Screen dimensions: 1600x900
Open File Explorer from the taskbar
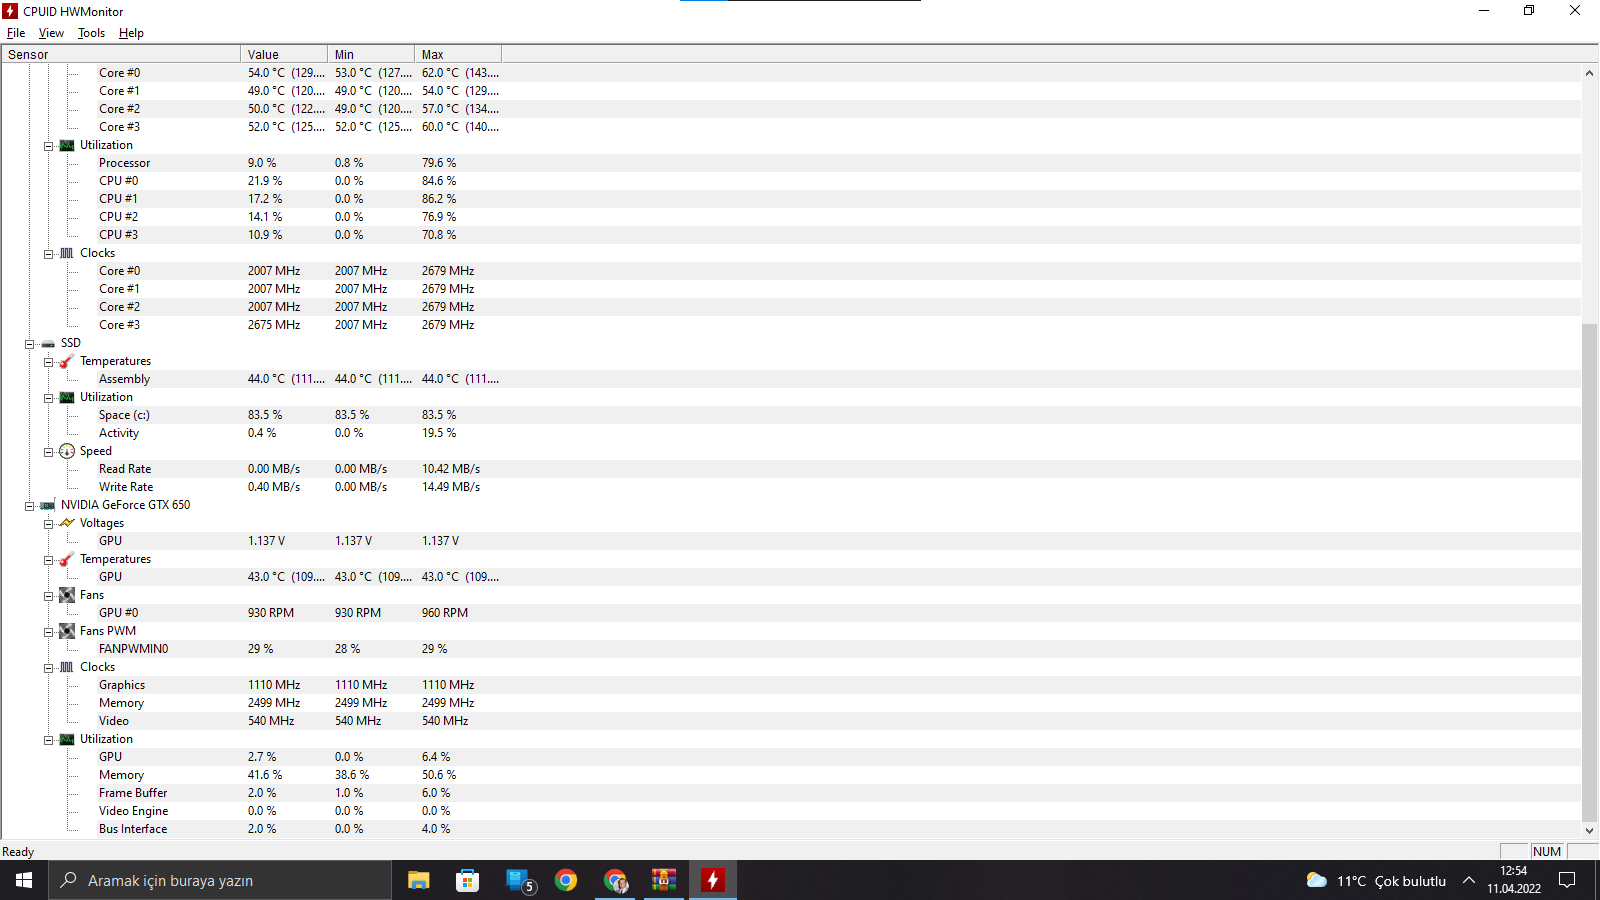click(418, 880)
